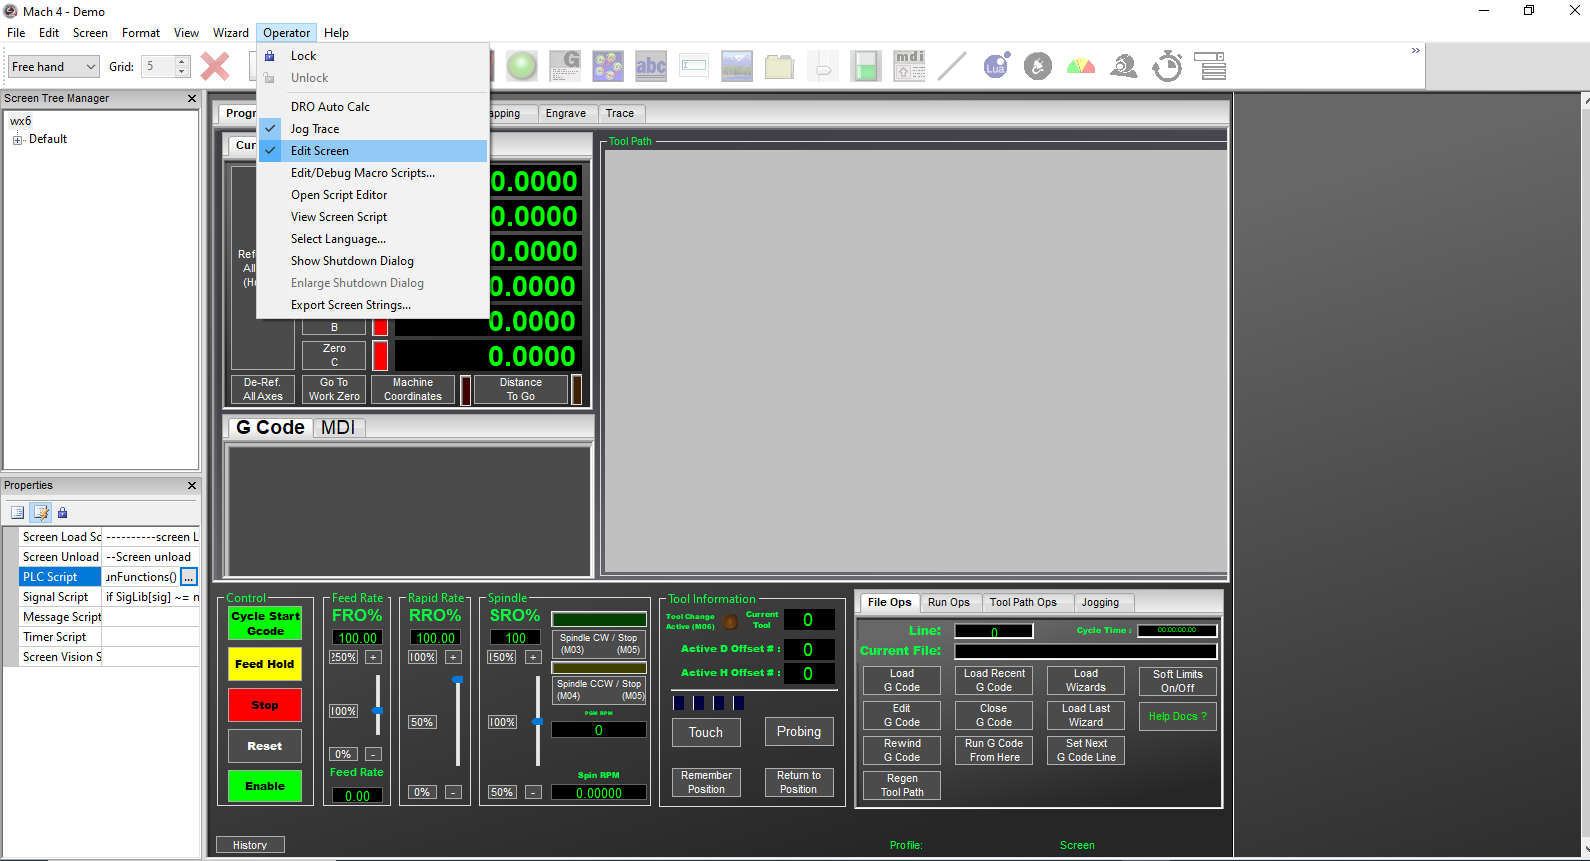Select the slider control tool icon

pos(822,67)
